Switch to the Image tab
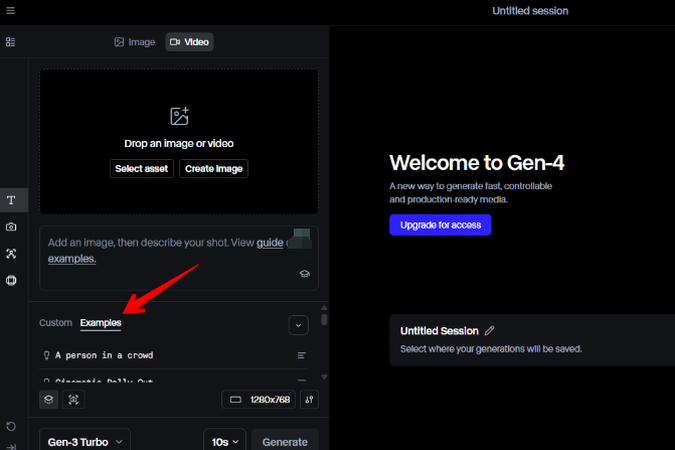This screenshot has width=675, height=450. click(135, 42)
